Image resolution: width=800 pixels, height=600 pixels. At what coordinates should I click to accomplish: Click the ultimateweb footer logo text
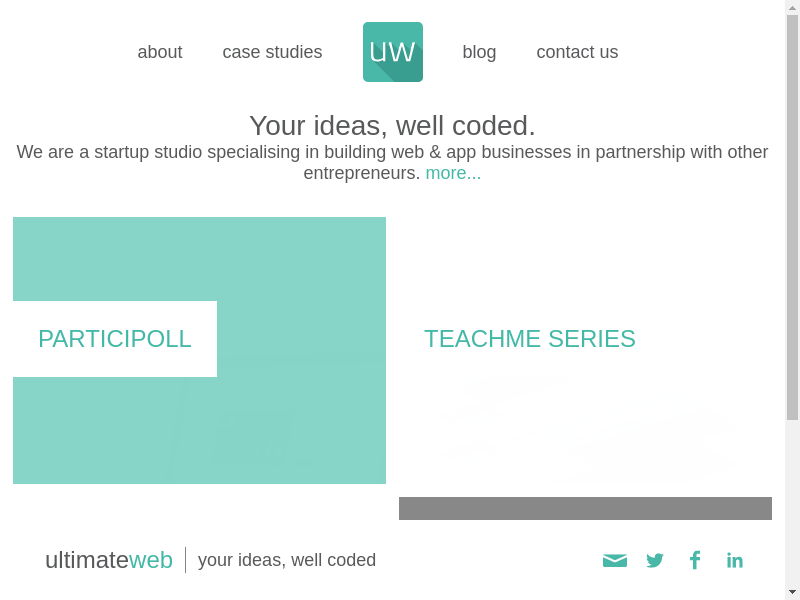pyautogui.click(x=109, y=560)
